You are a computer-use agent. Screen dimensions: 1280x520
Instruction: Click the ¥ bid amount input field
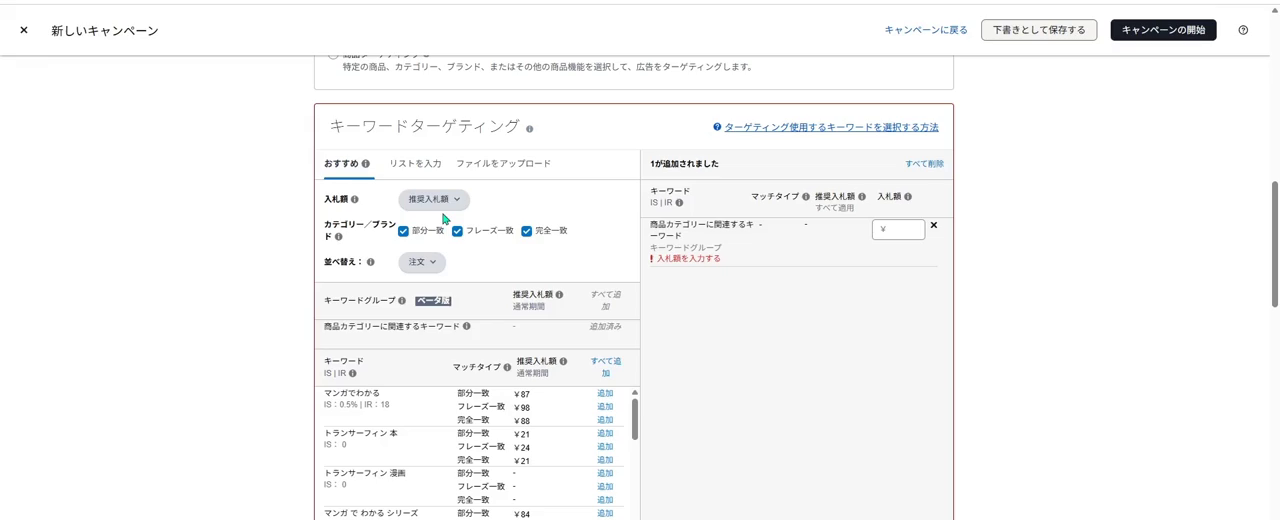[x=898, y=229]
